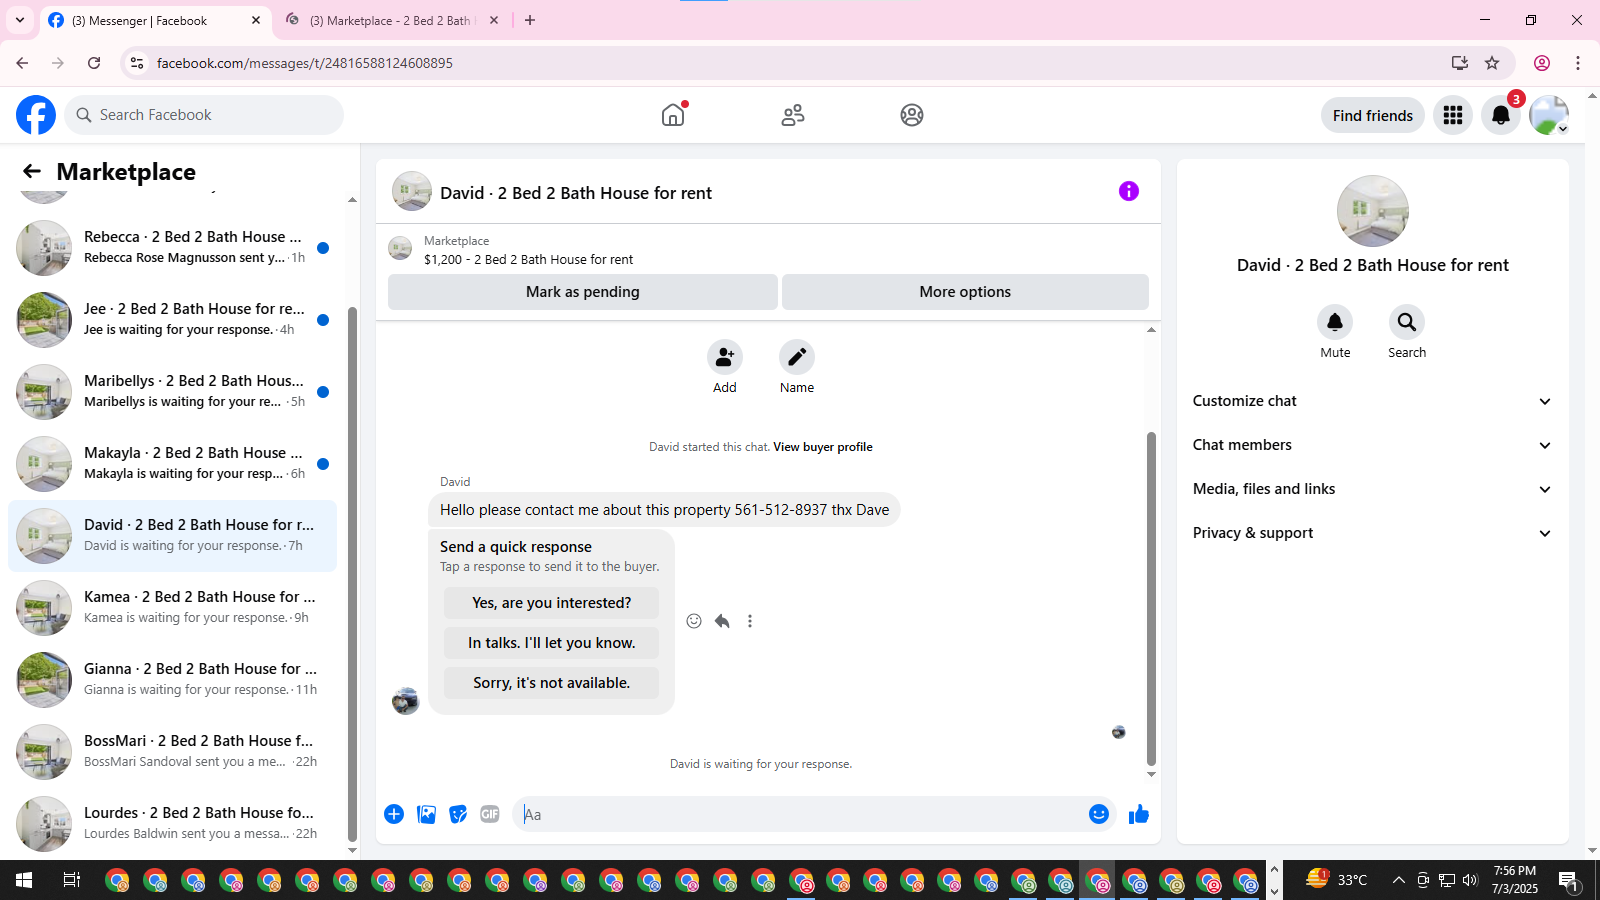The height and width of the screenshot is (900, 1600).
Task: Search in conversation with magnifier icon
Action: tap(1407, 322)
